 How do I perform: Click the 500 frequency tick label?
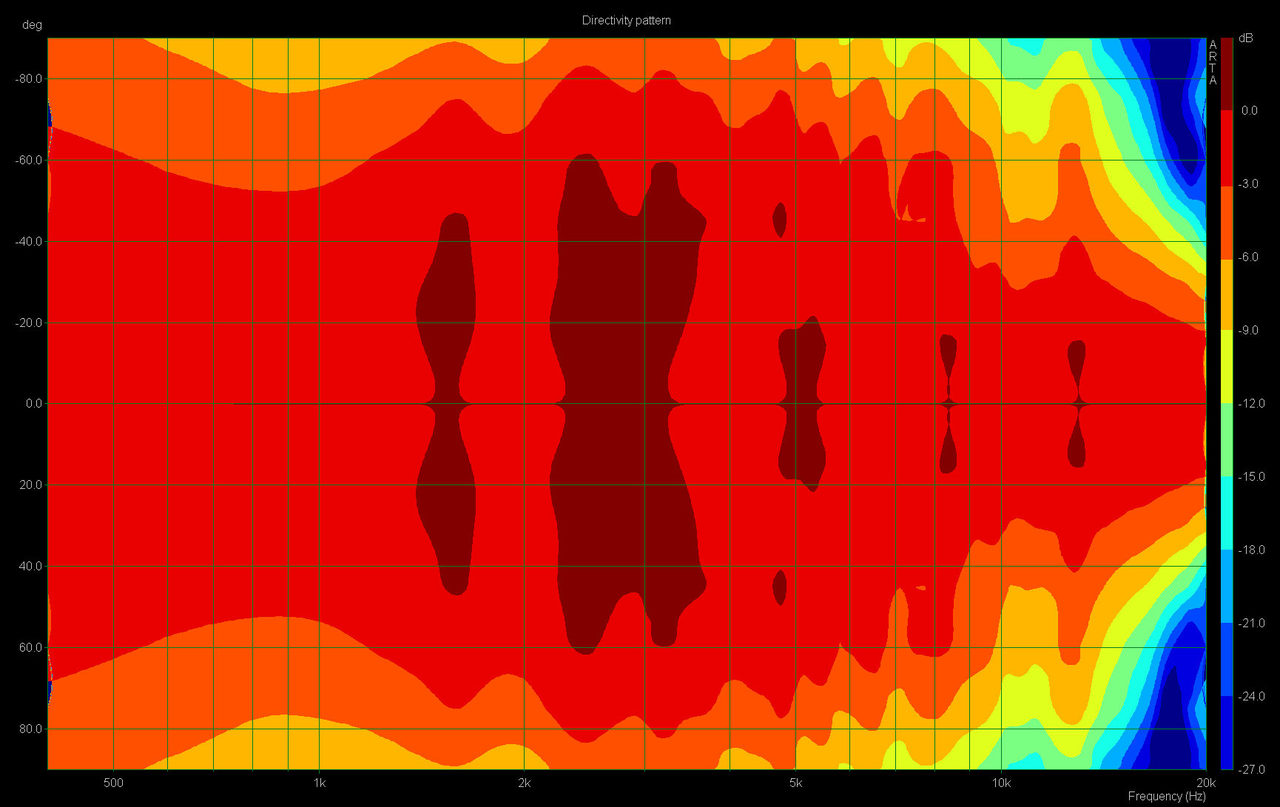tap(113, 781)
